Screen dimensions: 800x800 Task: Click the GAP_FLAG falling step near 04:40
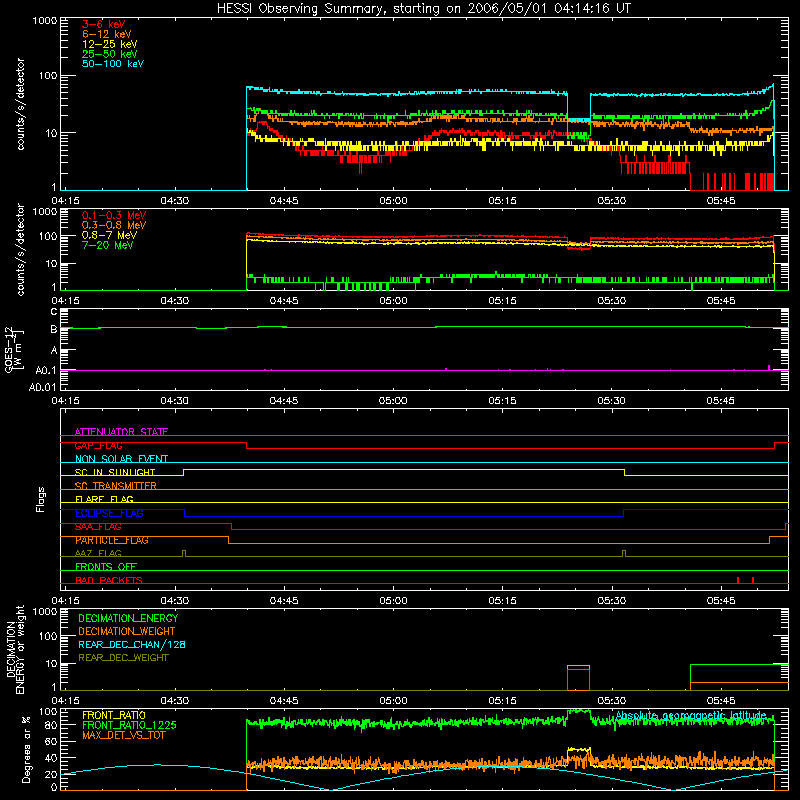coord(246,445)
